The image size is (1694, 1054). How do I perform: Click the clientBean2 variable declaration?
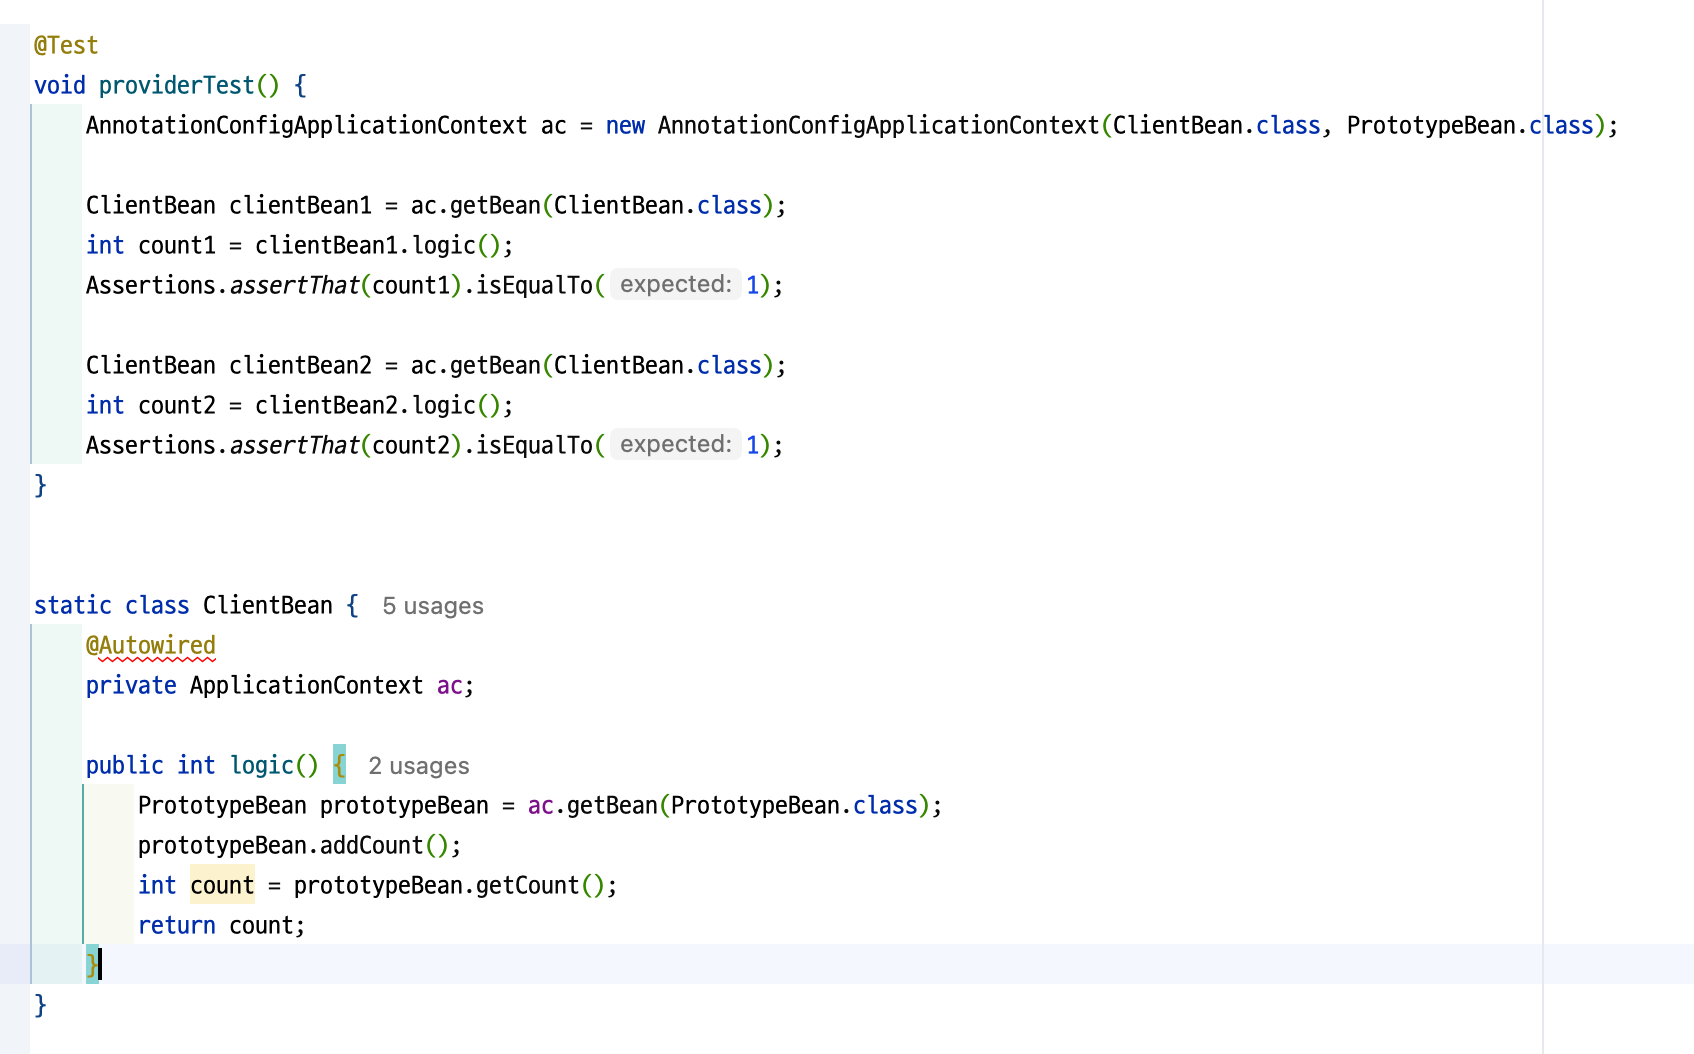pos(300,366)
